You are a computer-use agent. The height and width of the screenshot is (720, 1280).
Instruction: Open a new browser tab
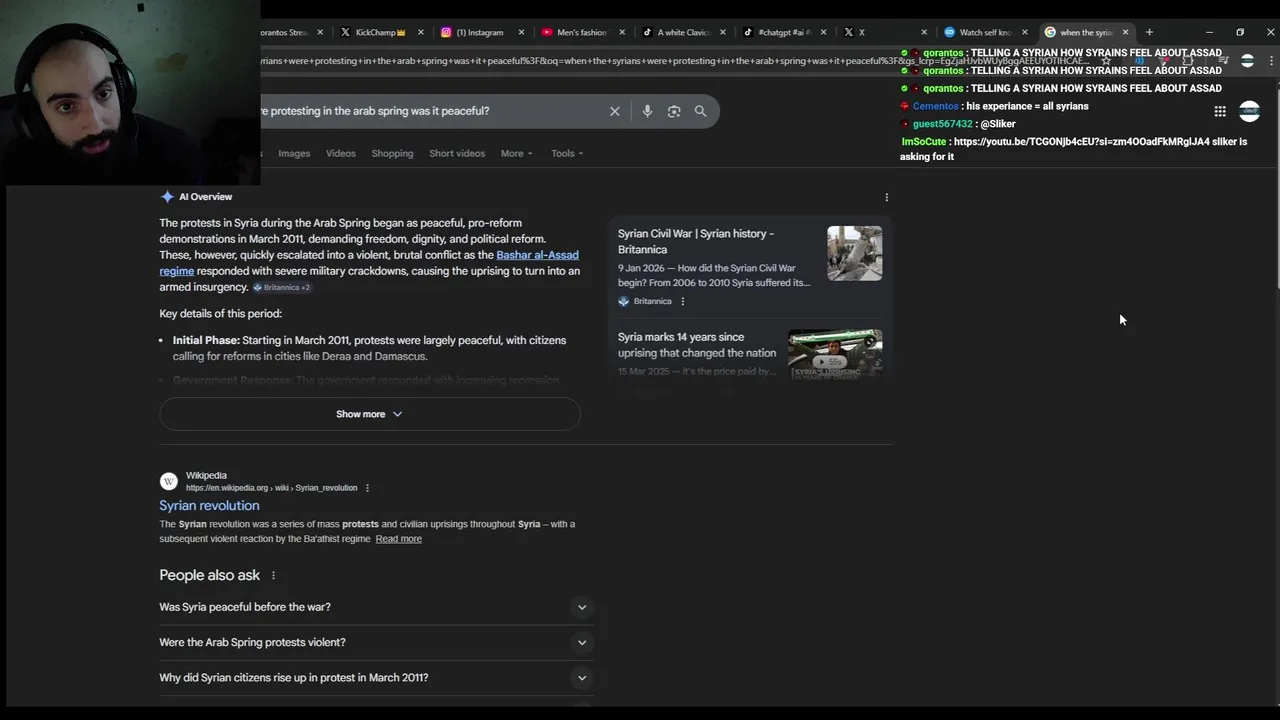click(x=1149, y=32)
